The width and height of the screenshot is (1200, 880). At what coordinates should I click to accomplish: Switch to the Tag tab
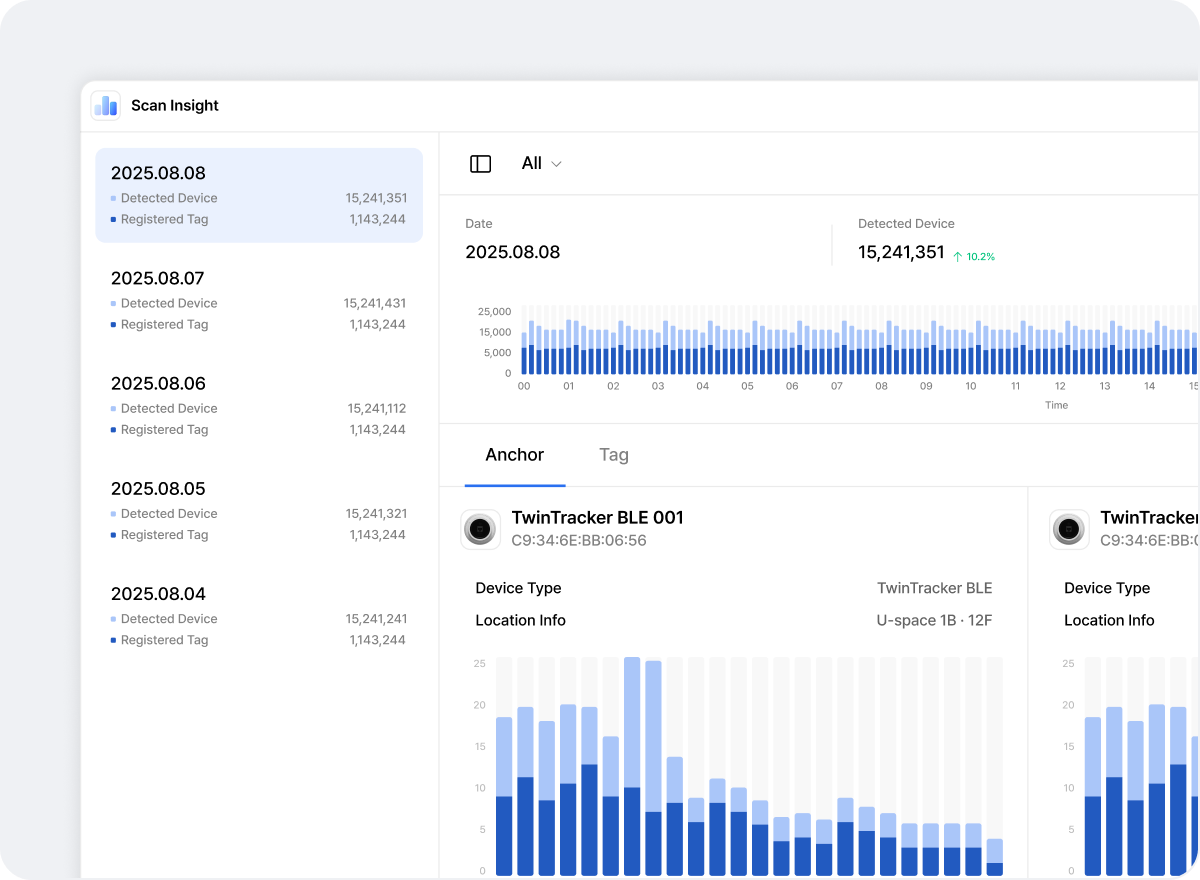(613, 455)
